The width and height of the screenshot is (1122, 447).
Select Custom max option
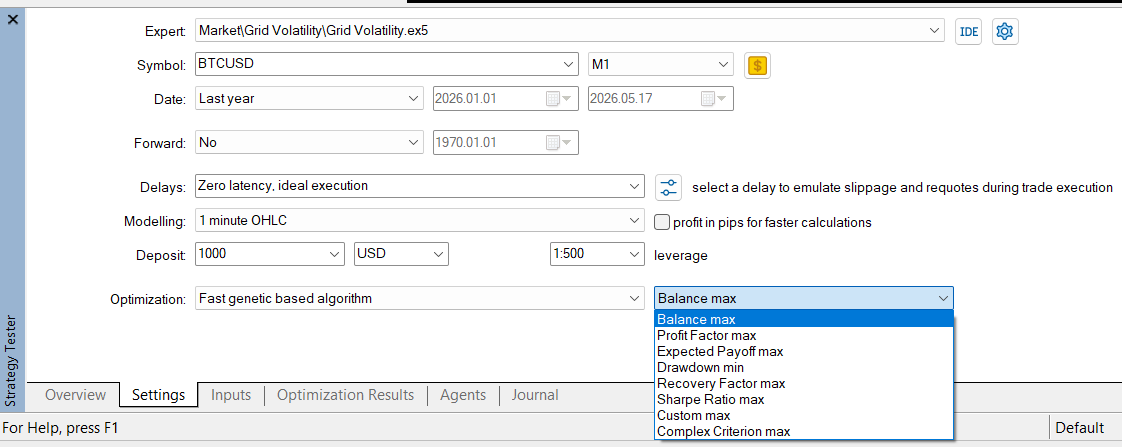pyautogui.click(x=804, y=416)
